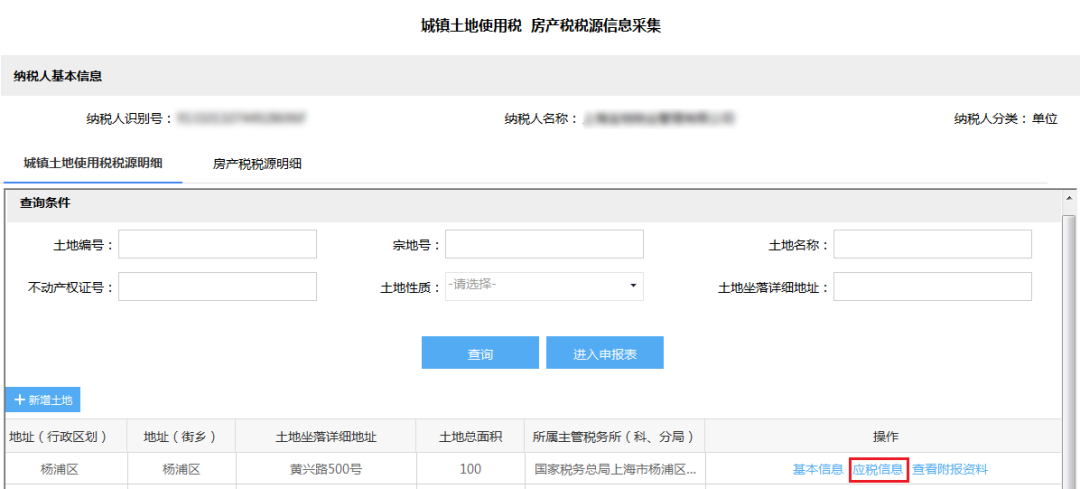Click the 土地坐落详细地址 column header
The image size is (1080, 489).
(326, 437)
